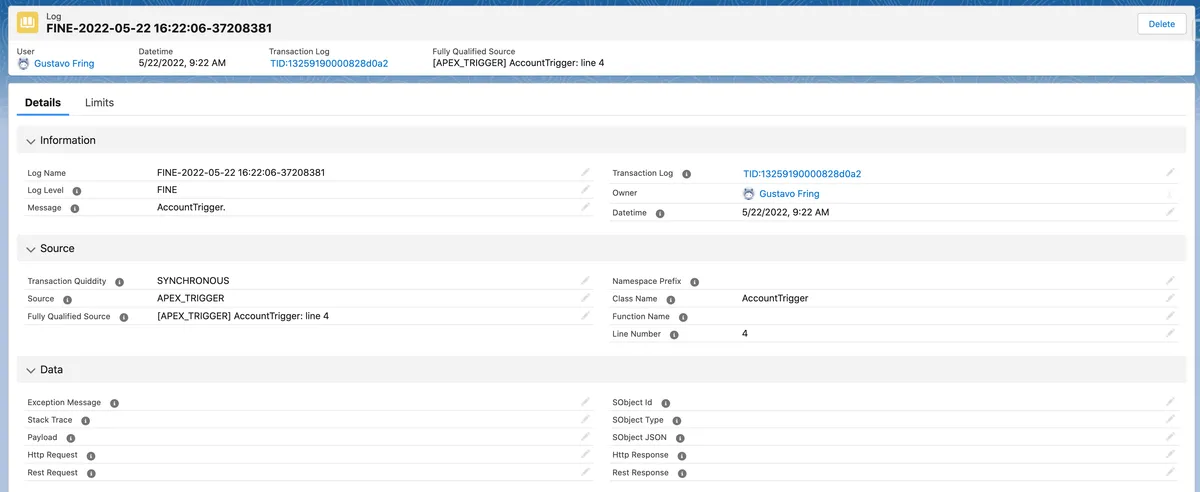
Task: Edit the Transaction Log field pencil icon
Action: click(x=1170, y=173)
